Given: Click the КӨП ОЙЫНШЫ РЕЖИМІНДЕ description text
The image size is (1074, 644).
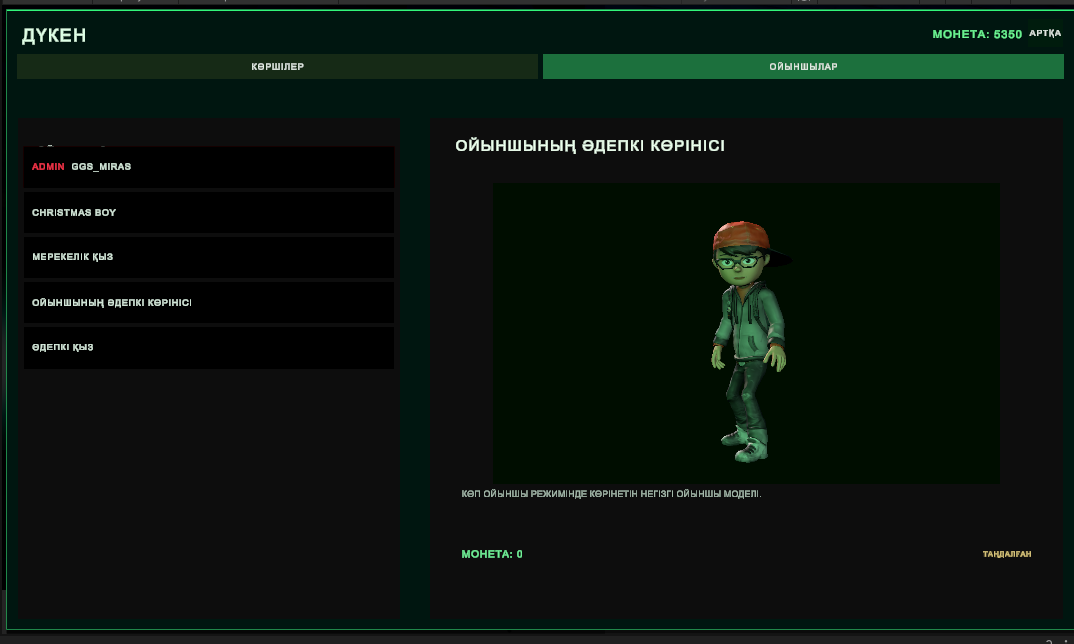Looking at the screenshot, I should 611,494.
